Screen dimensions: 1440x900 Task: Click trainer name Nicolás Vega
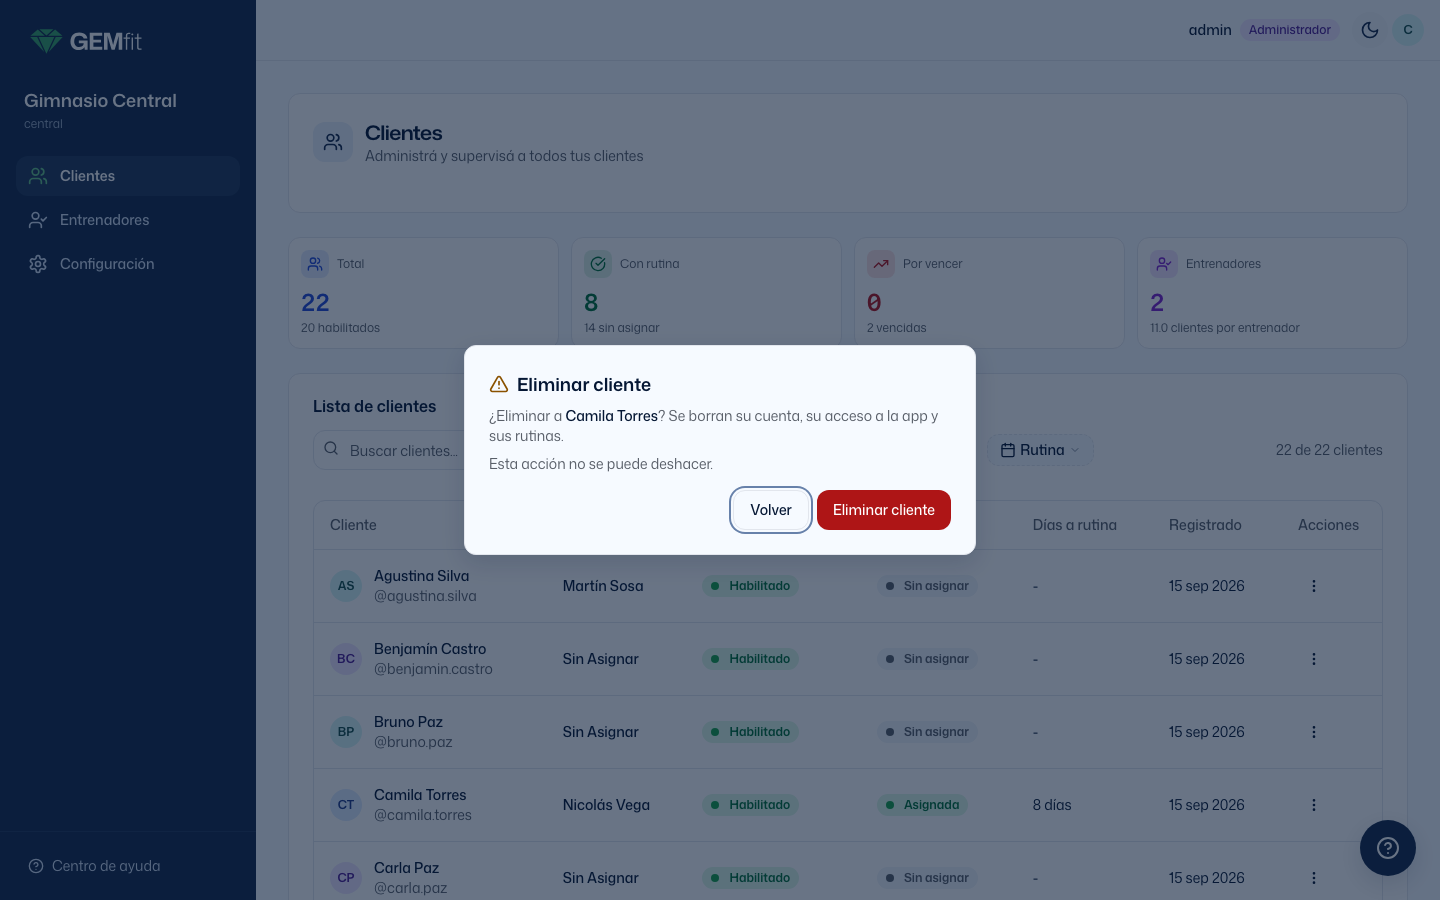point(606,805)
